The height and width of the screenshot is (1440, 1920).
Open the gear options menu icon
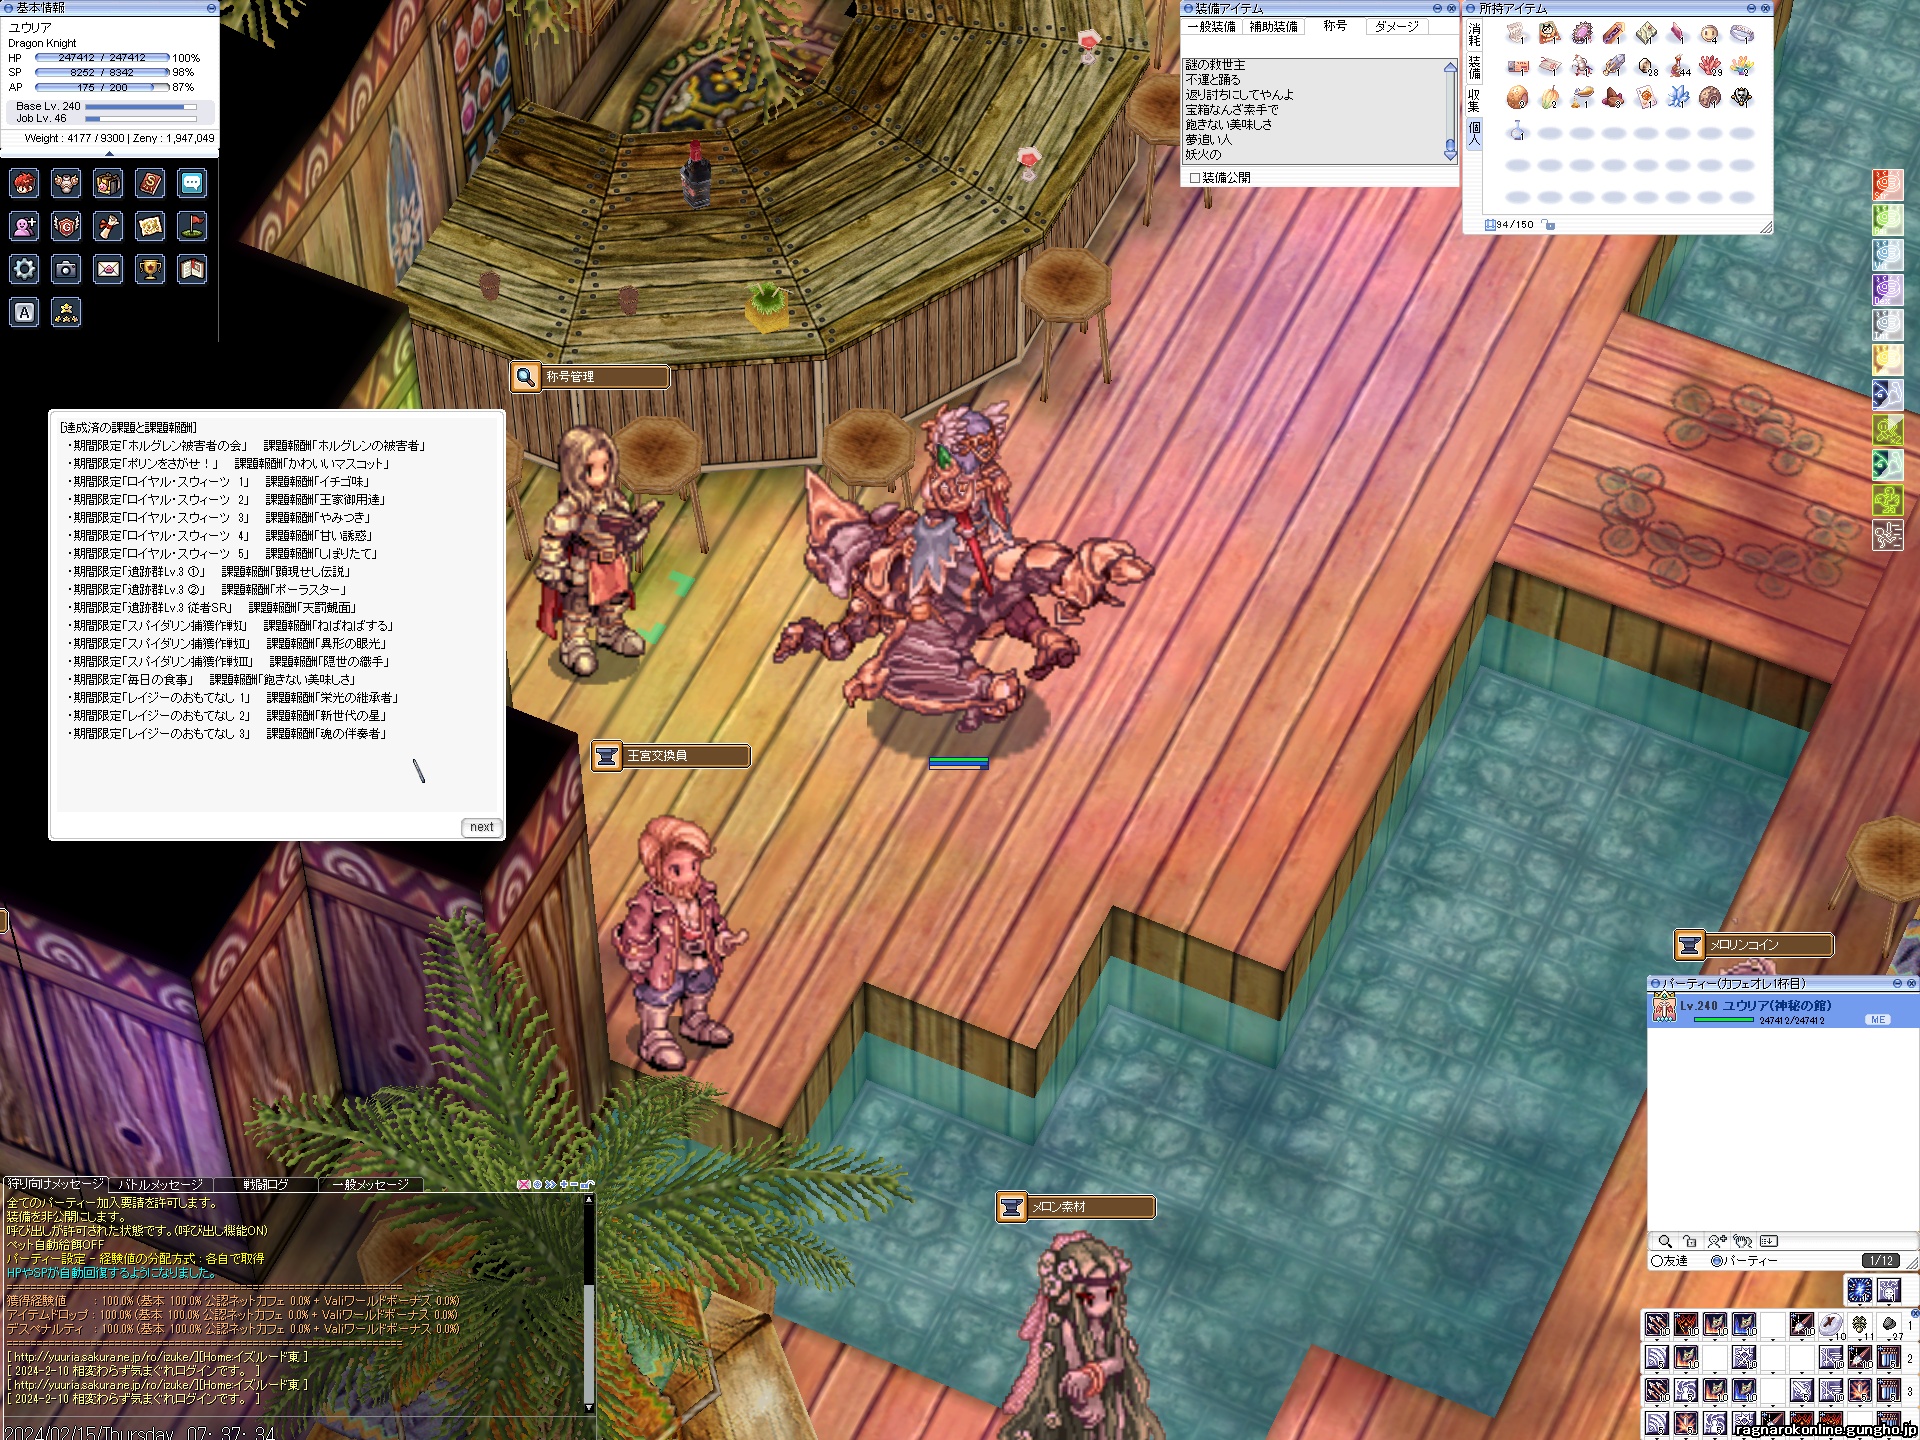24,269
